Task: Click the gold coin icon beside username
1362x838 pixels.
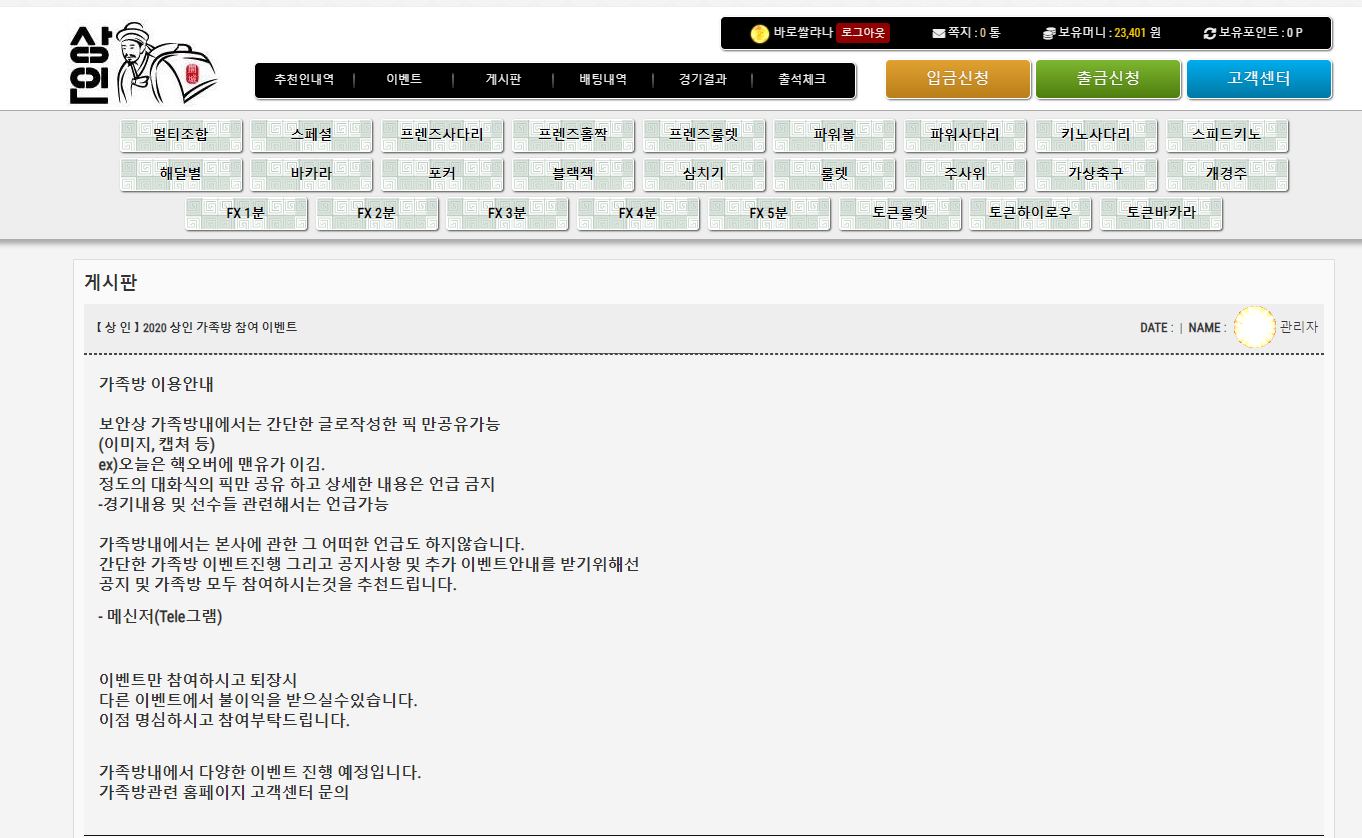Action: (760, 33)
